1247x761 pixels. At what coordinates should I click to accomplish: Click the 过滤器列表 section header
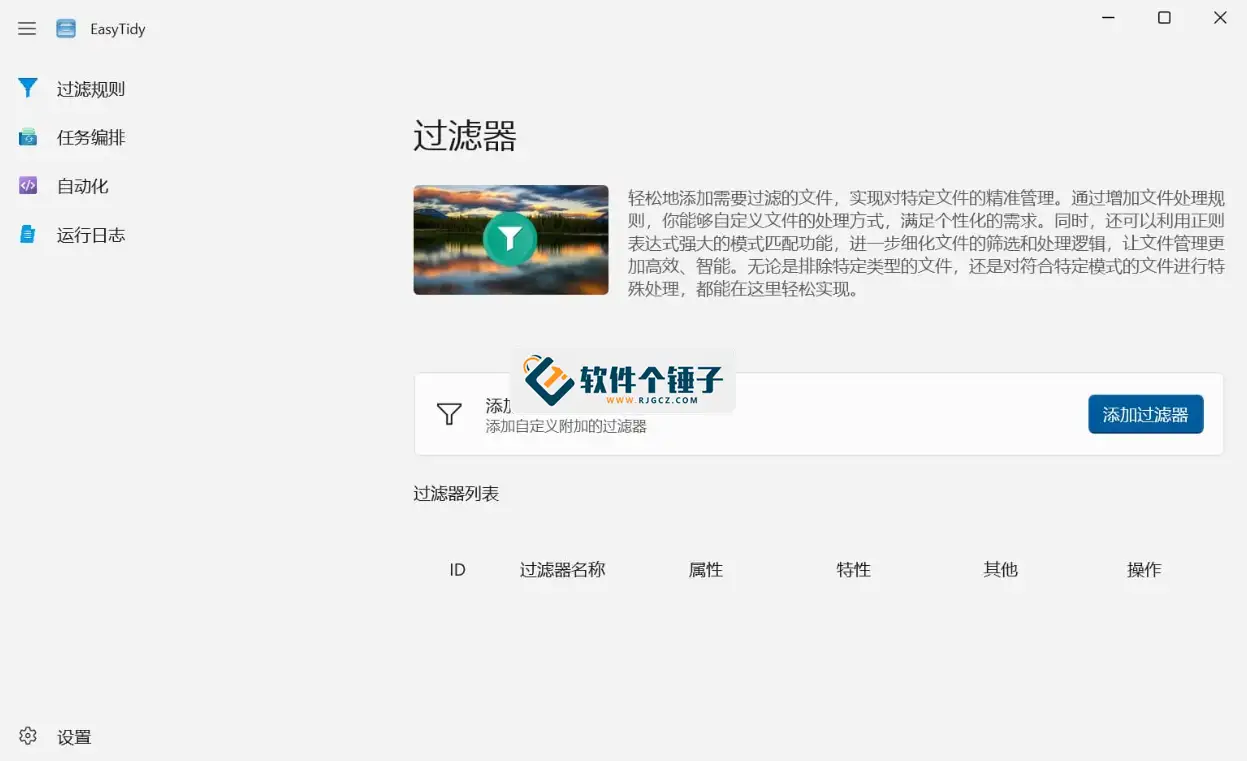pyautogui.click(x=457, y=493)
